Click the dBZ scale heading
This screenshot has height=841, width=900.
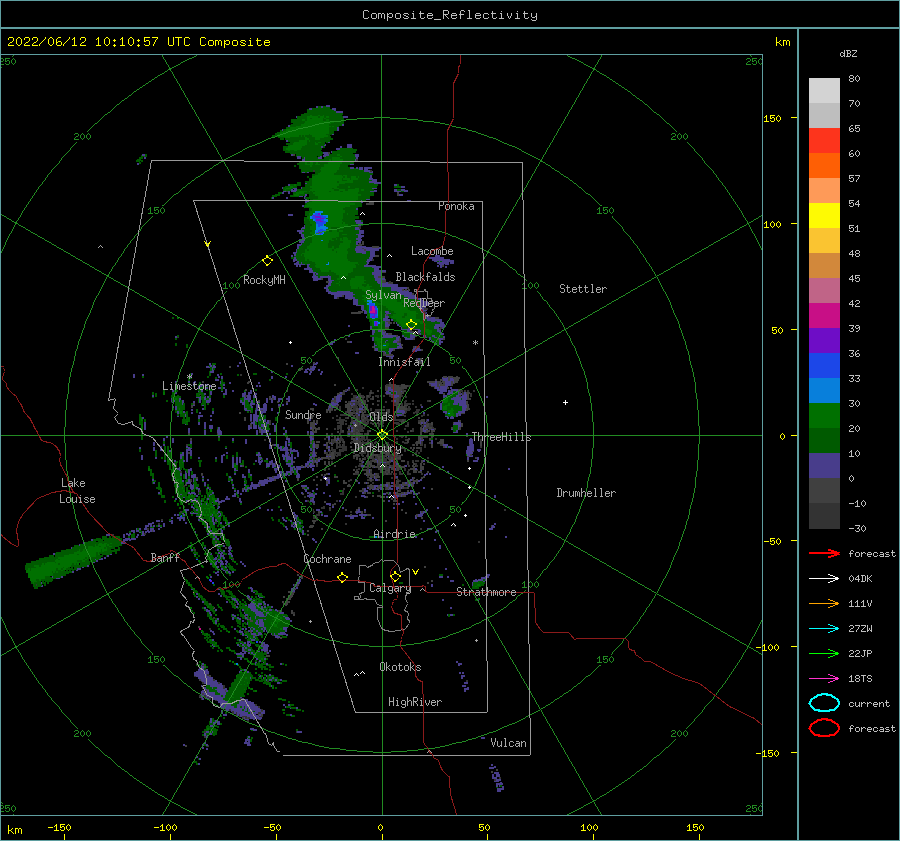coord(848,53)
